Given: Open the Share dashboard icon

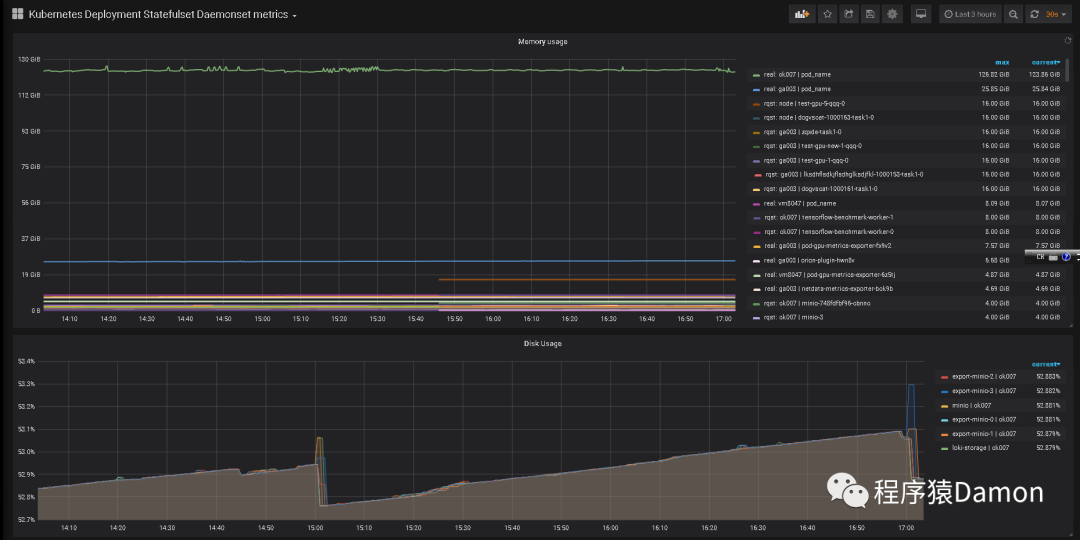Looking at the screenshot, I should (849, 14).
